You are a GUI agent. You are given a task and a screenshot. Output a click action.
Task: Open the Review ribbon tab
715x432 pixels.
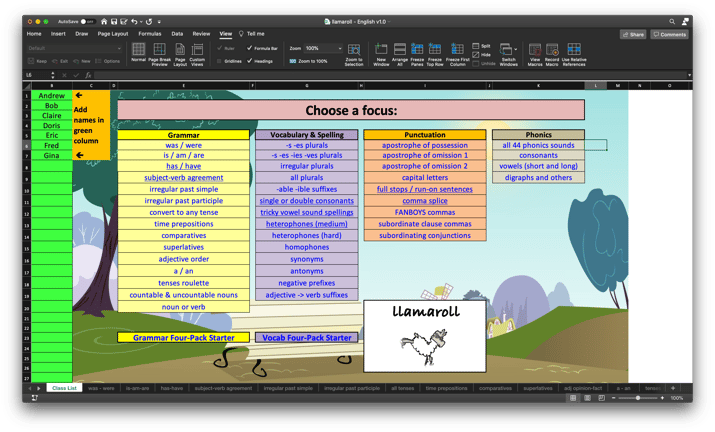201,34
